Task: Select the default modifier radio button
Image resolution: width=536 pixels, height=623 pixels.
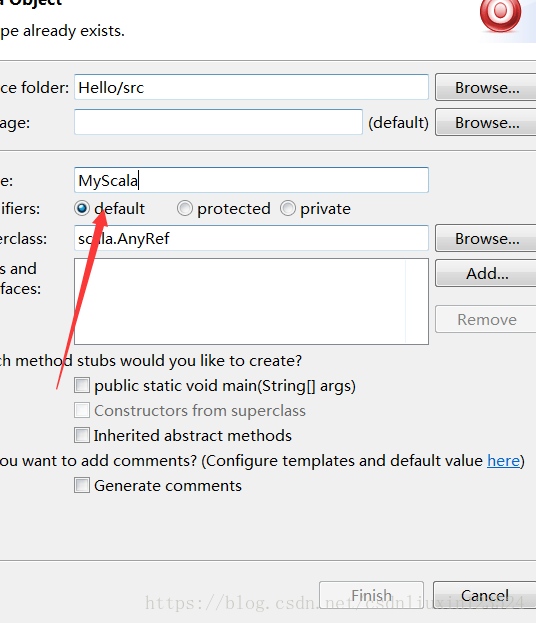Action: click(82, 208)
